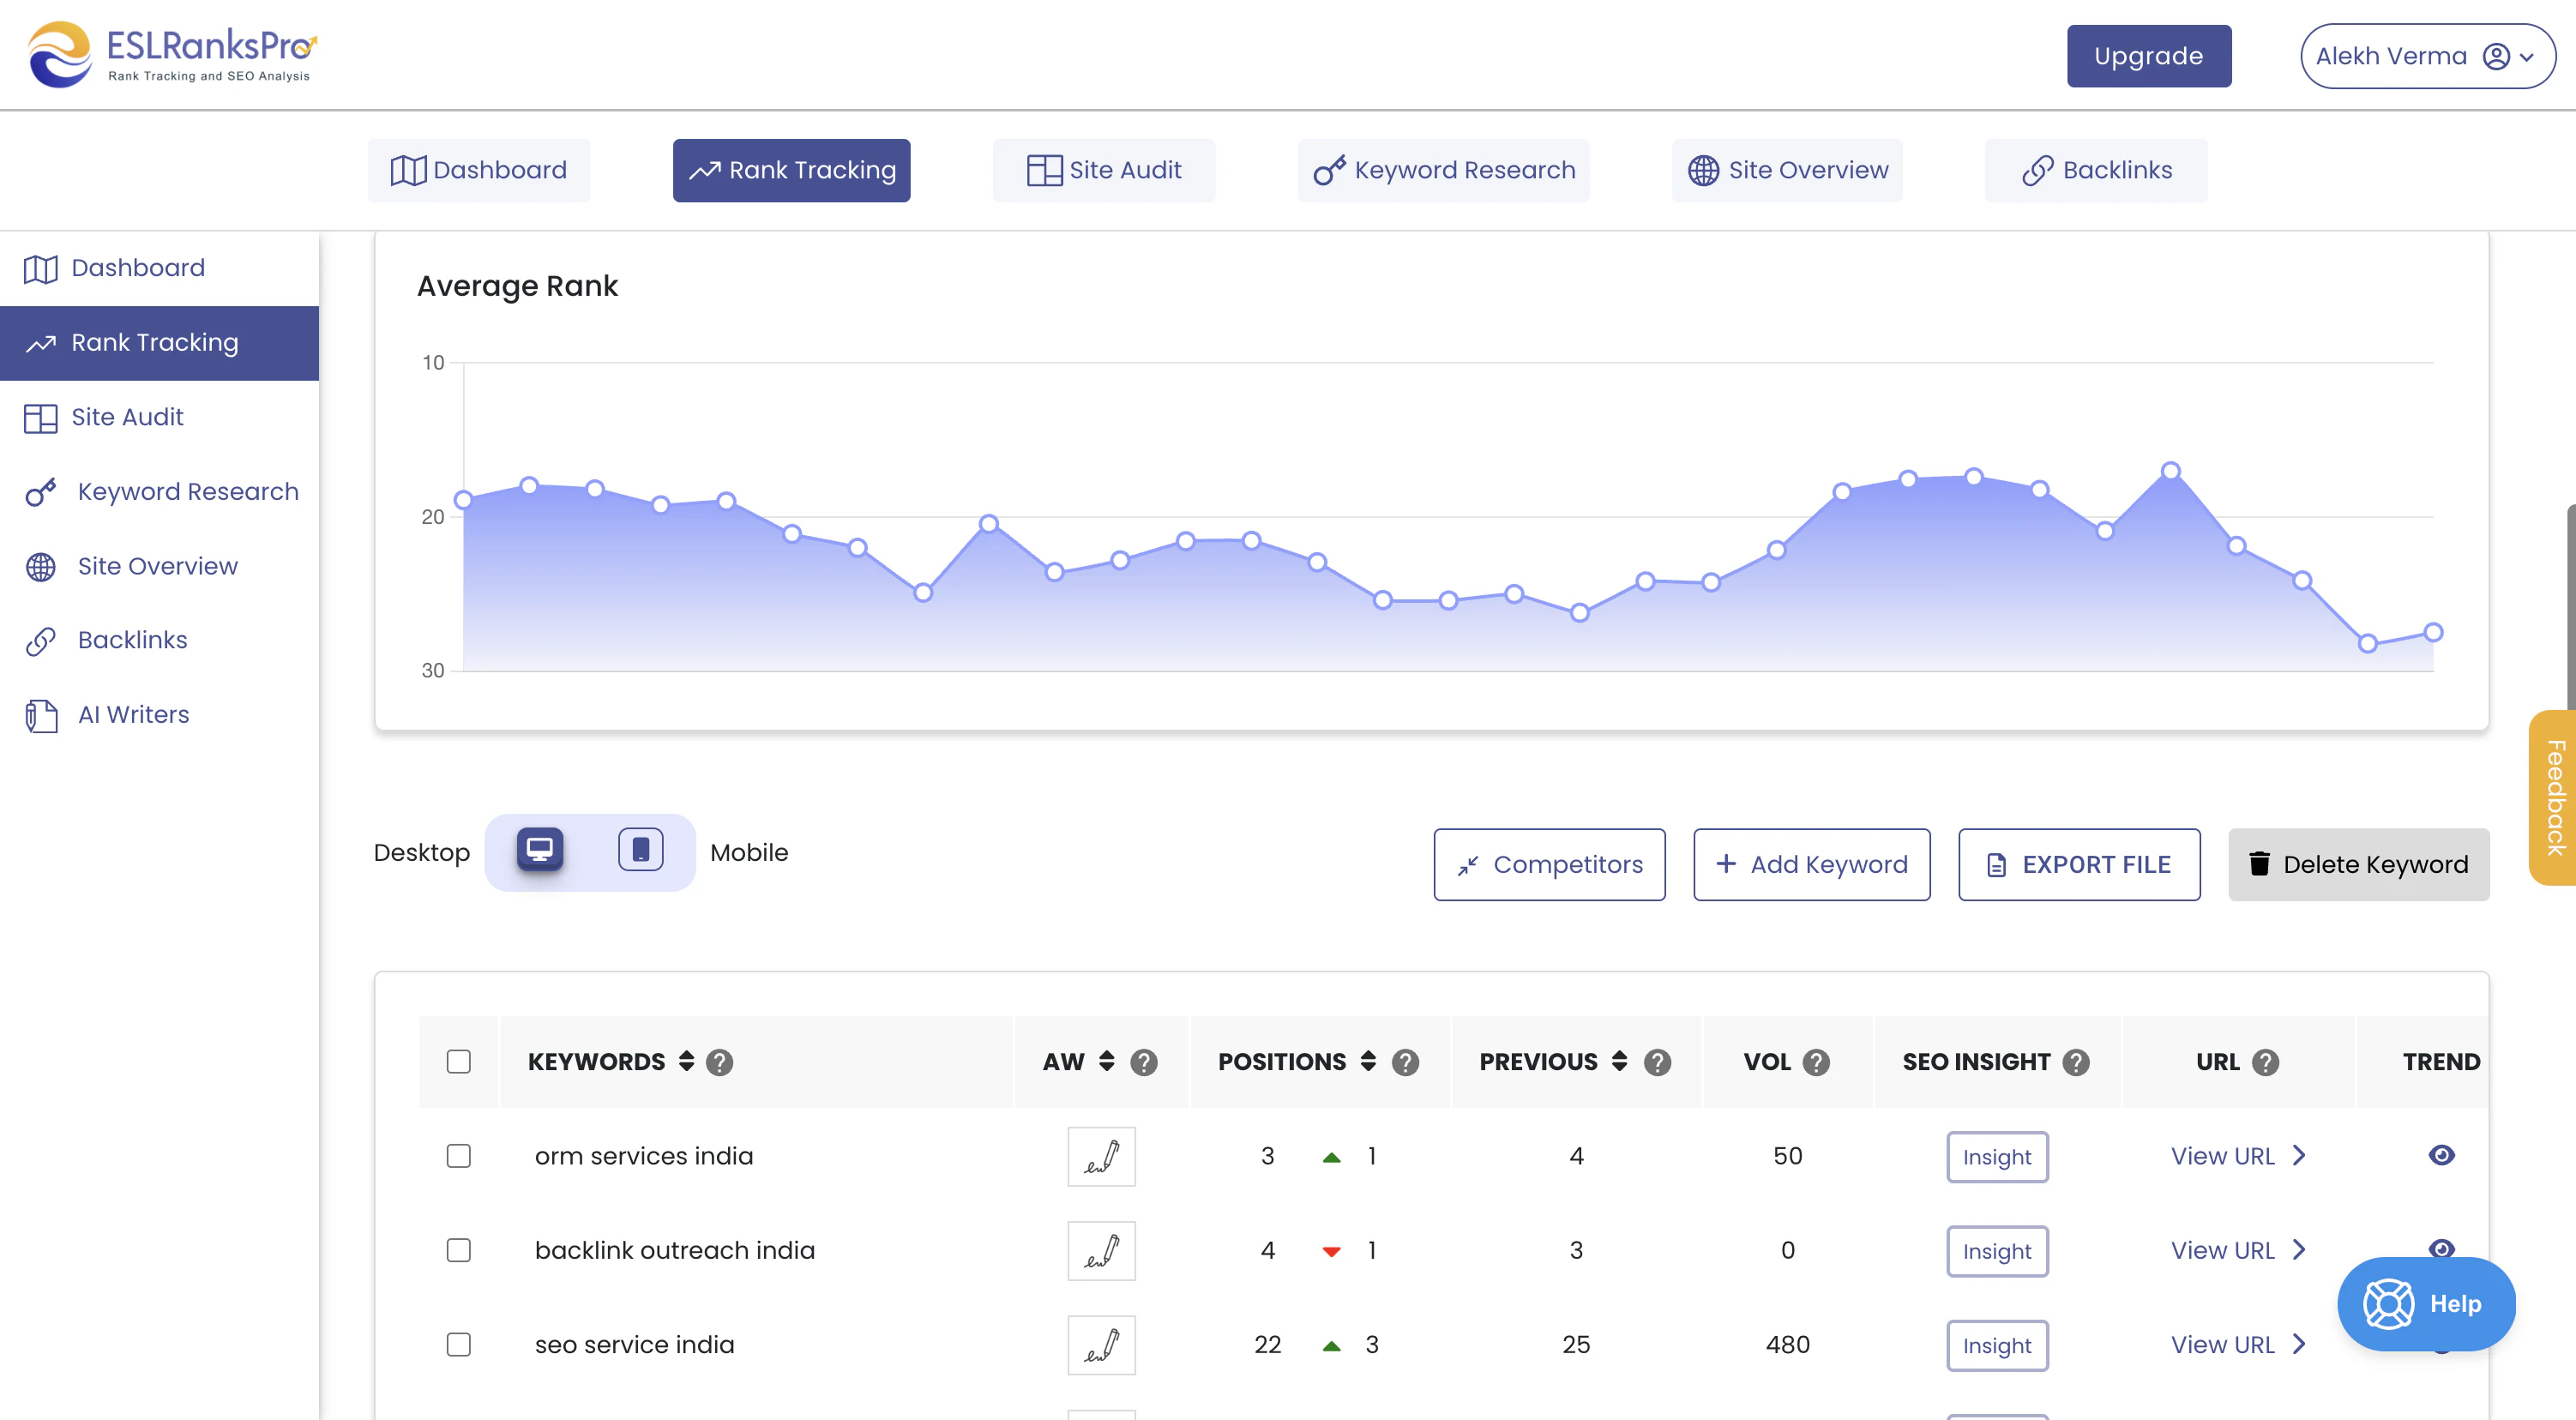2576x1420 pixels.
Task: Click the Backlinks chain icon in sidebar
Action: tap(41, 641)
